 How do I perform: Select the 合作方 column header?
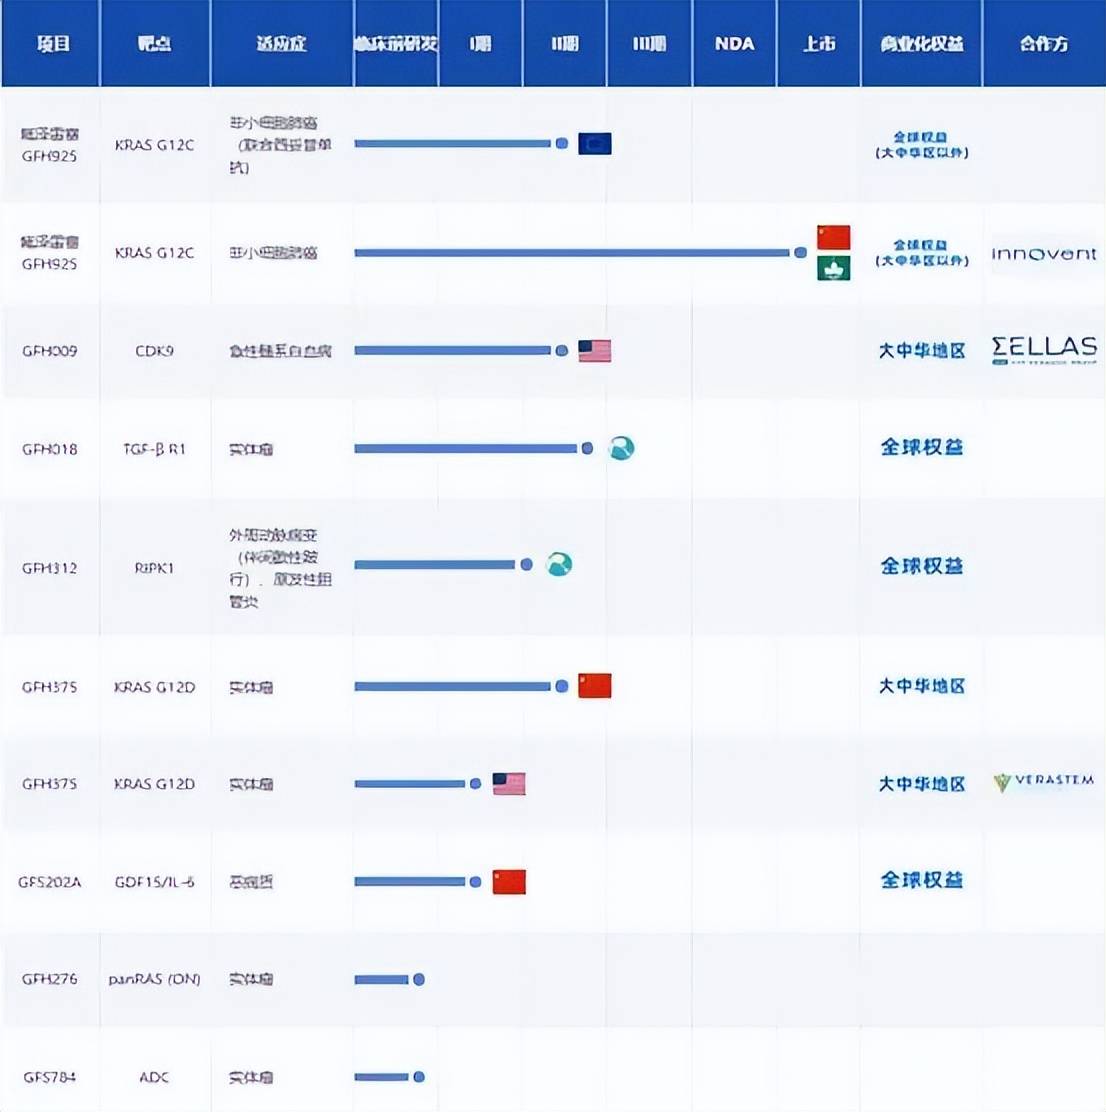pos(1043,44)
